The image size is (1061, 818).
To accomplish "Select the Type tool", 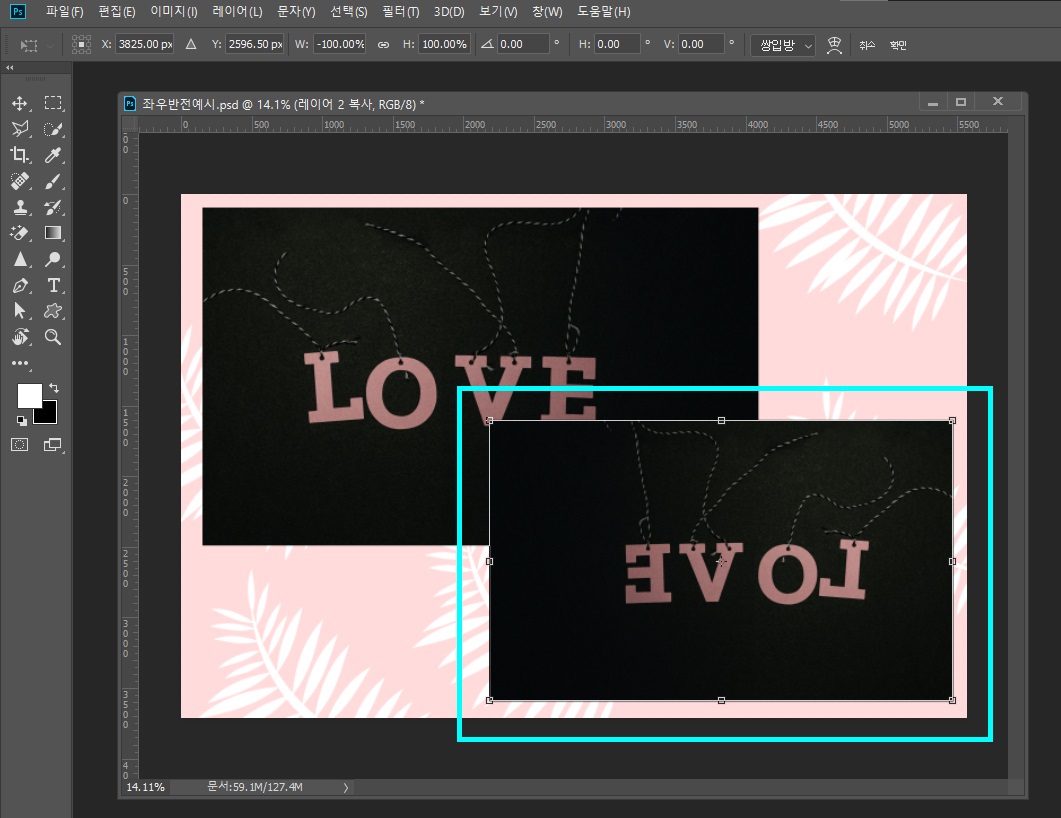I will pyautogui.click(x=53, y=286).
